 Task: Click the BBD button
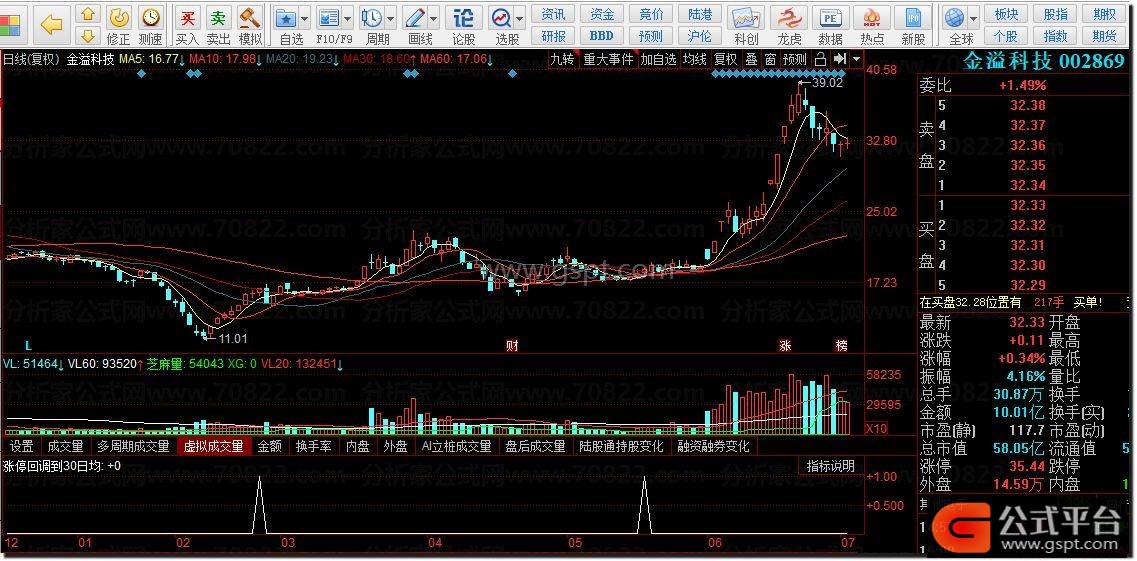pyautogui.click(x=602, y=36)
